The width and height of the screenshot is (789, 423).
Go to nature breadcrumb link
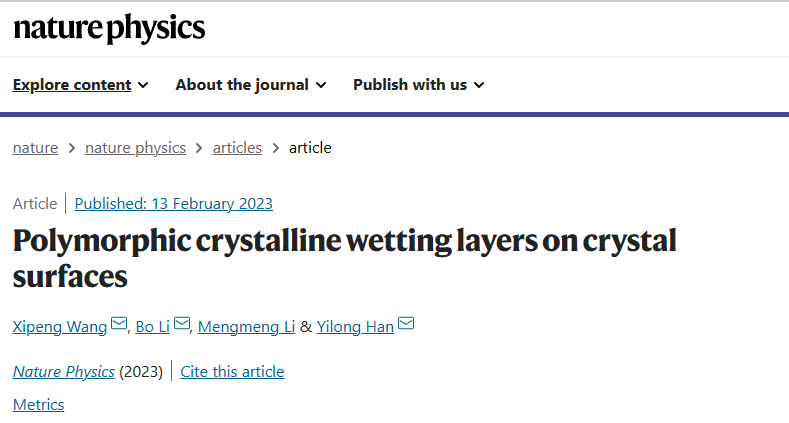coord(35,148)
